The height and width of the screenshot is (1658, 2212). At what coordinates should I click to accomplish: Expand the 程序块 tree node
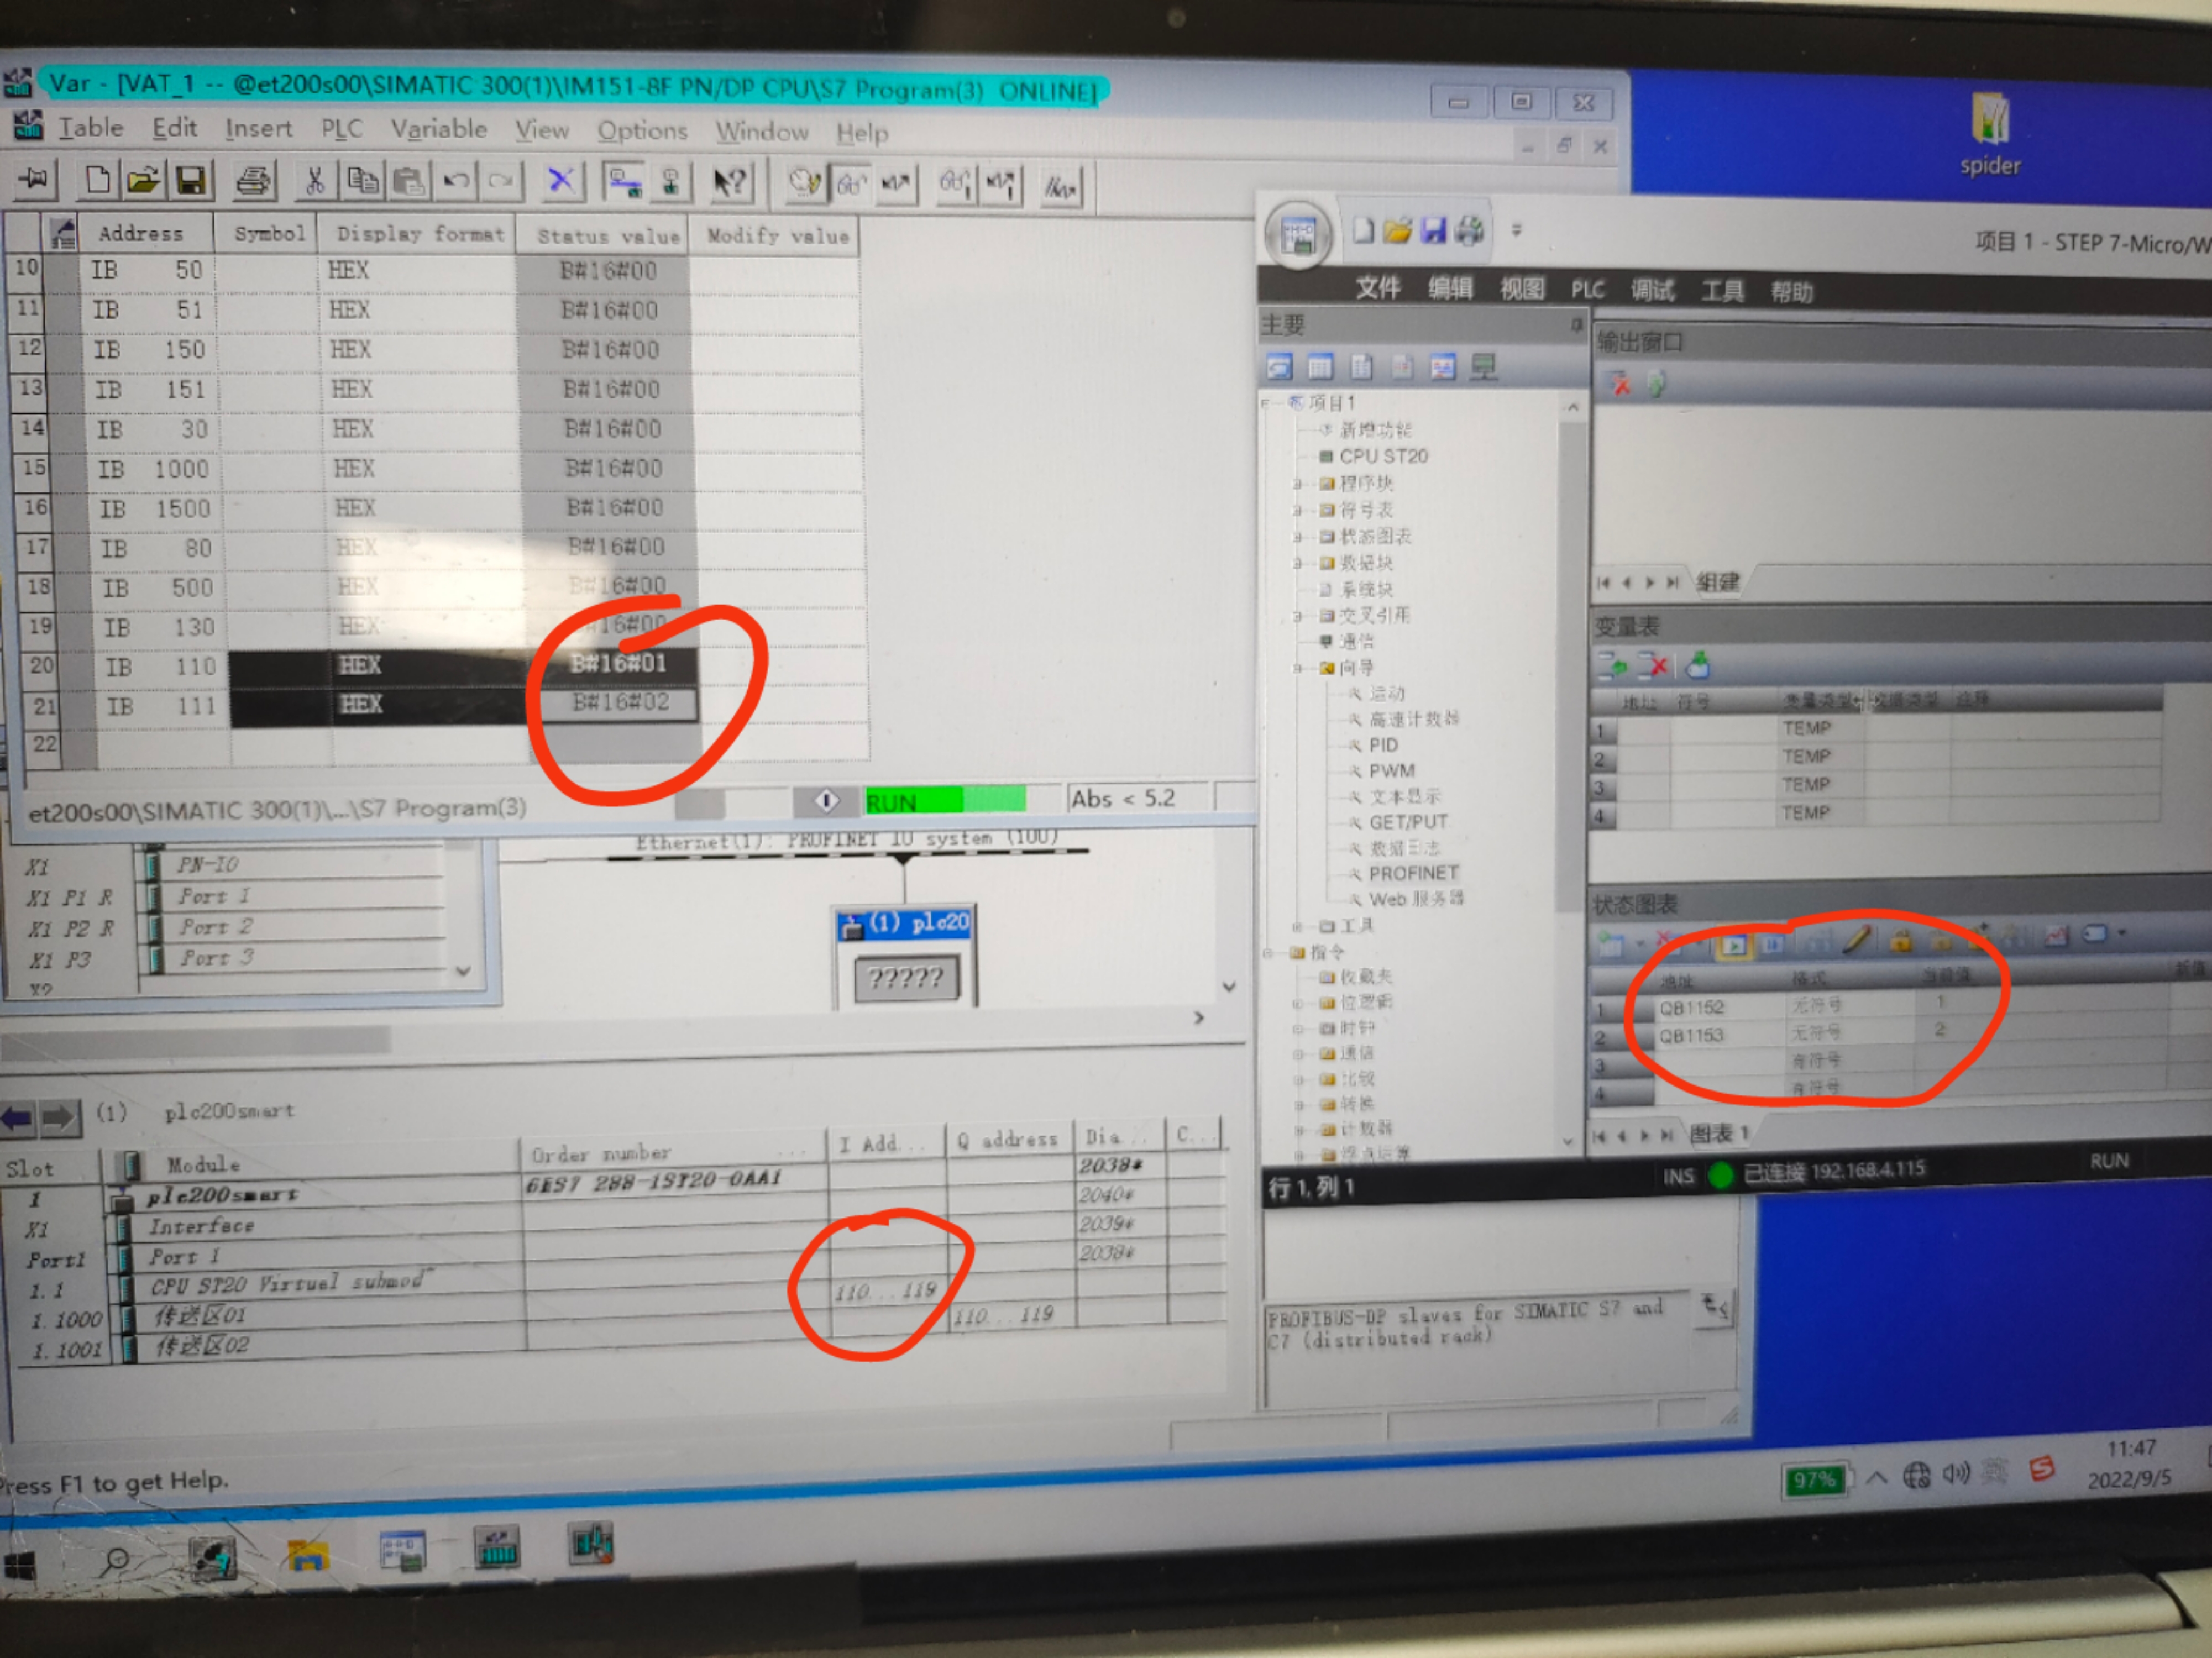[1297, 484]
